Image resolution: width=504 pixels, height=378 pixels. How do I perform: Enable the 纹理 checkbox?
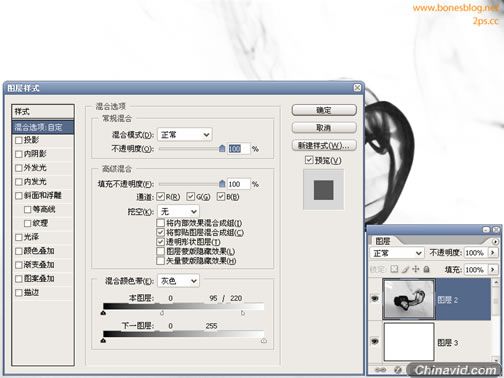click(x=27, y=223)
